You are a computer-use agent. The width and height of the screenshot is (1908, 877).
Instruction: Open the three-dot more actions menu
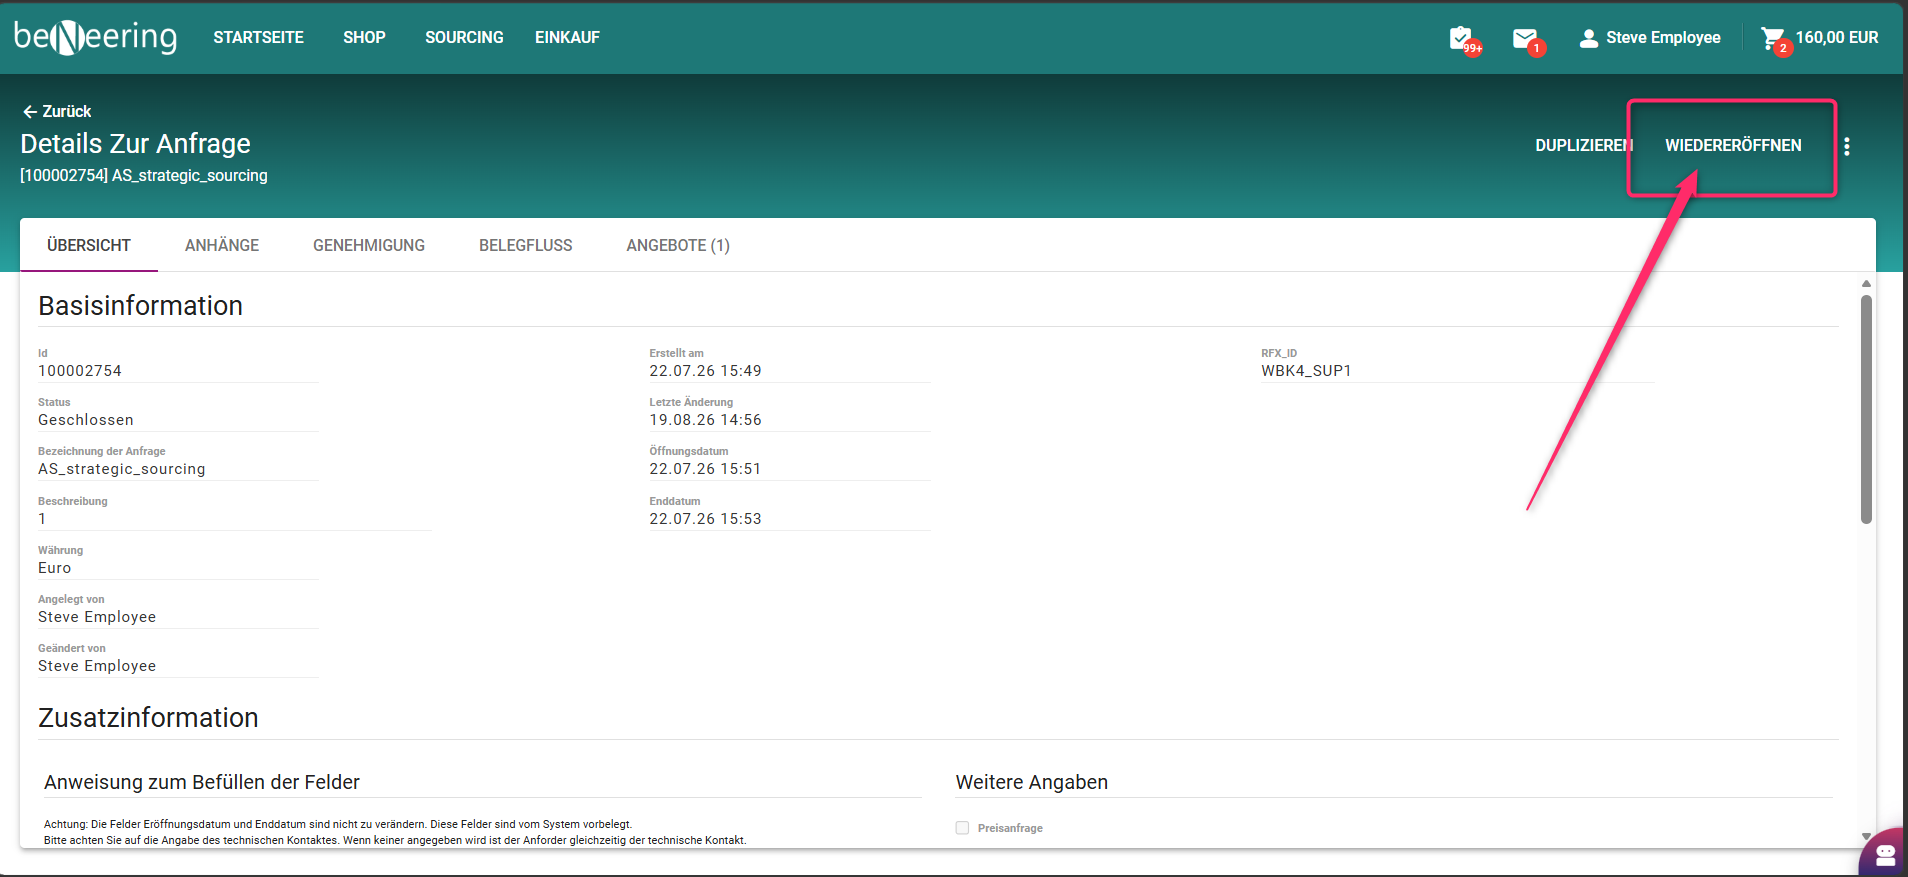1846,146
